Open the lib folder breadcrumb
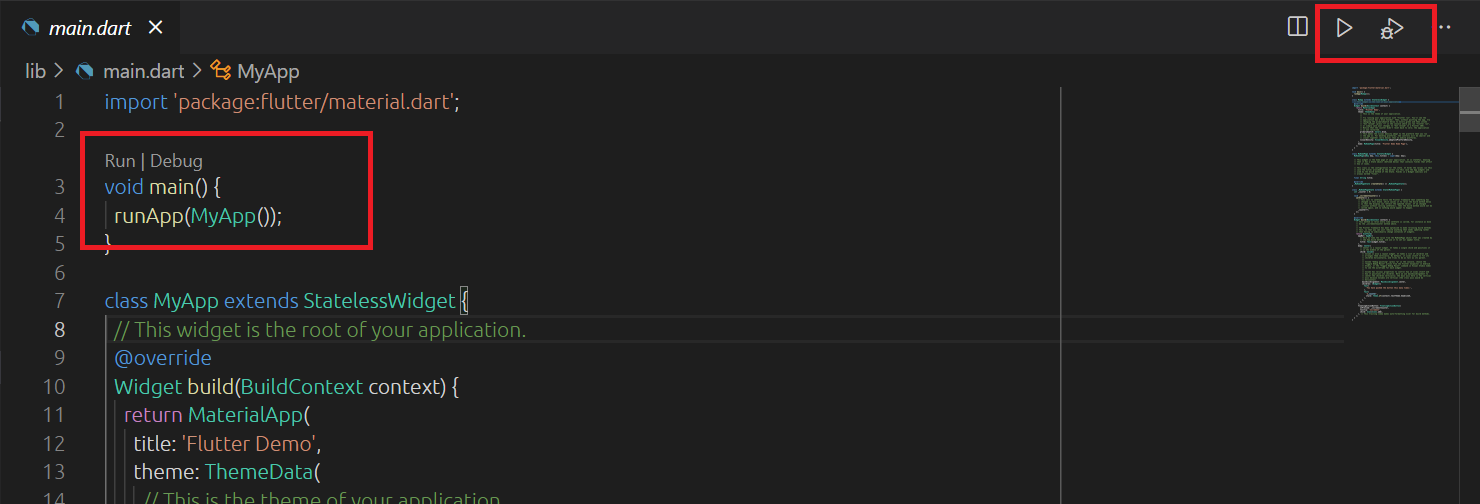The width and height of the screenshot is (1480, 504). pos(35,71)
